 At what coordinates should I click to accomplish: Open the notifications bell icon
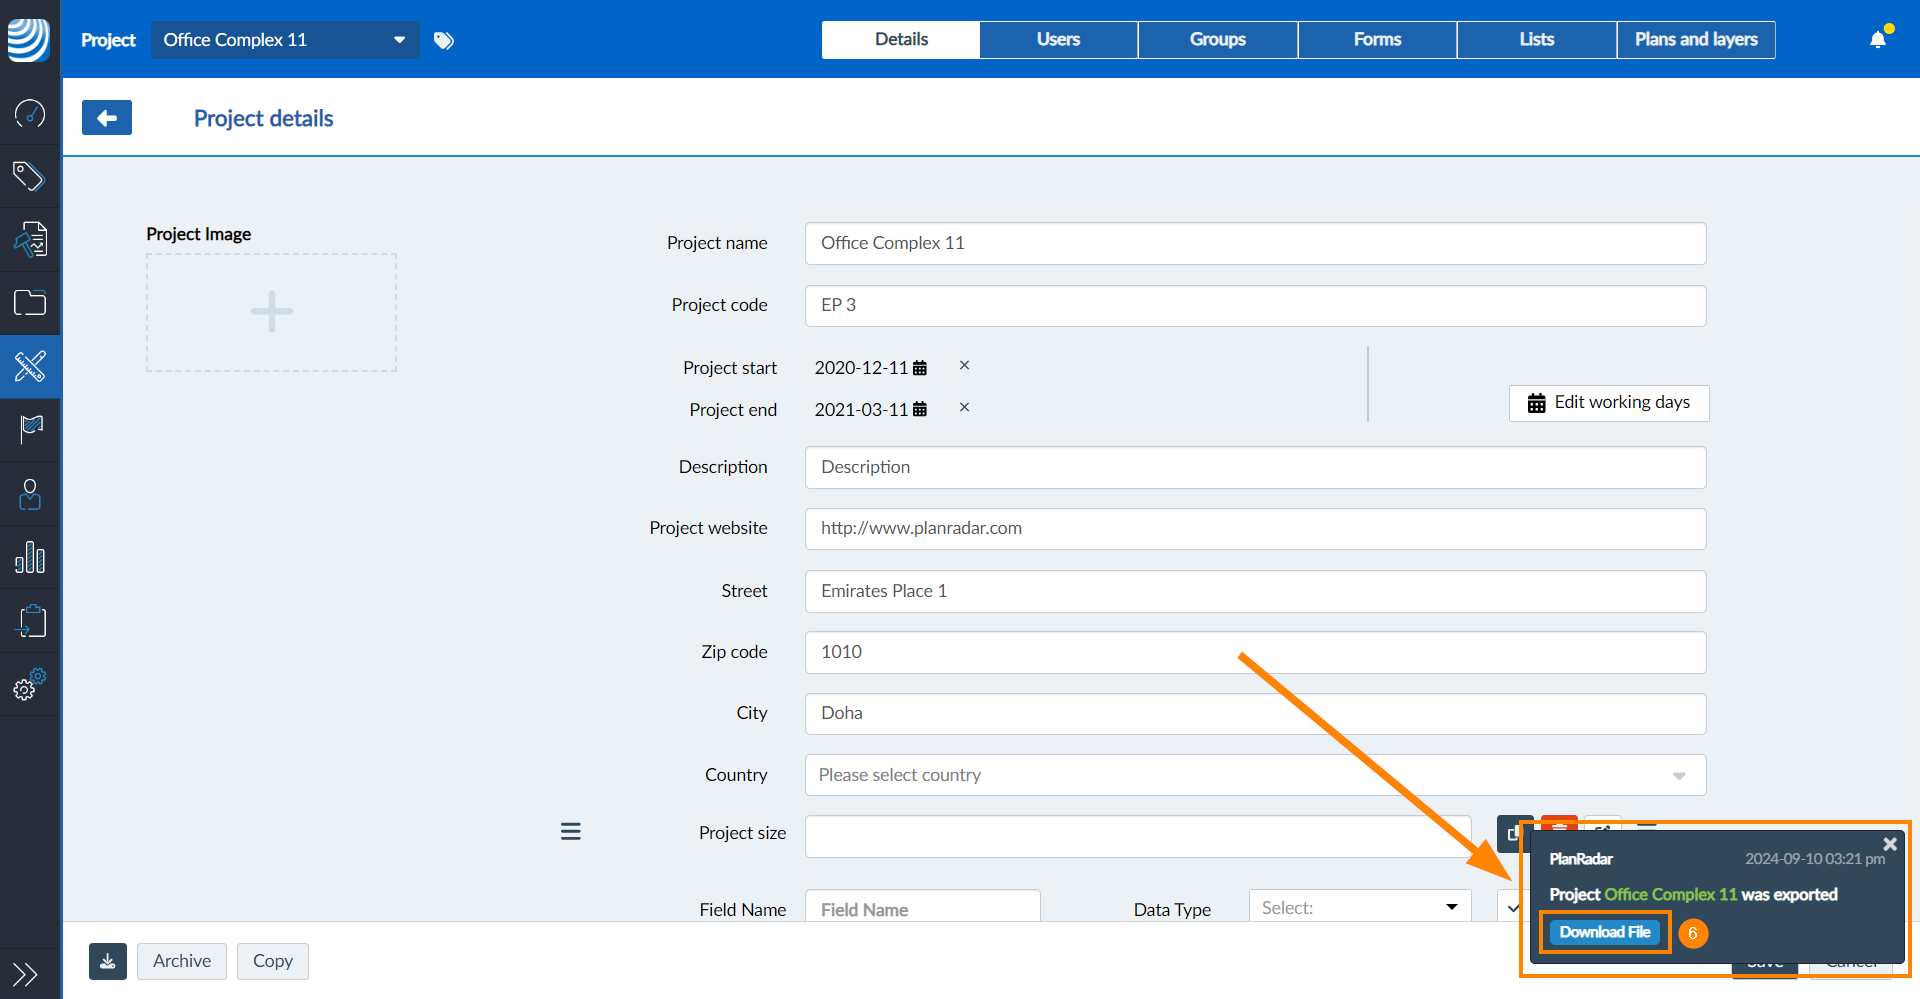click(x=1878, y=39)
